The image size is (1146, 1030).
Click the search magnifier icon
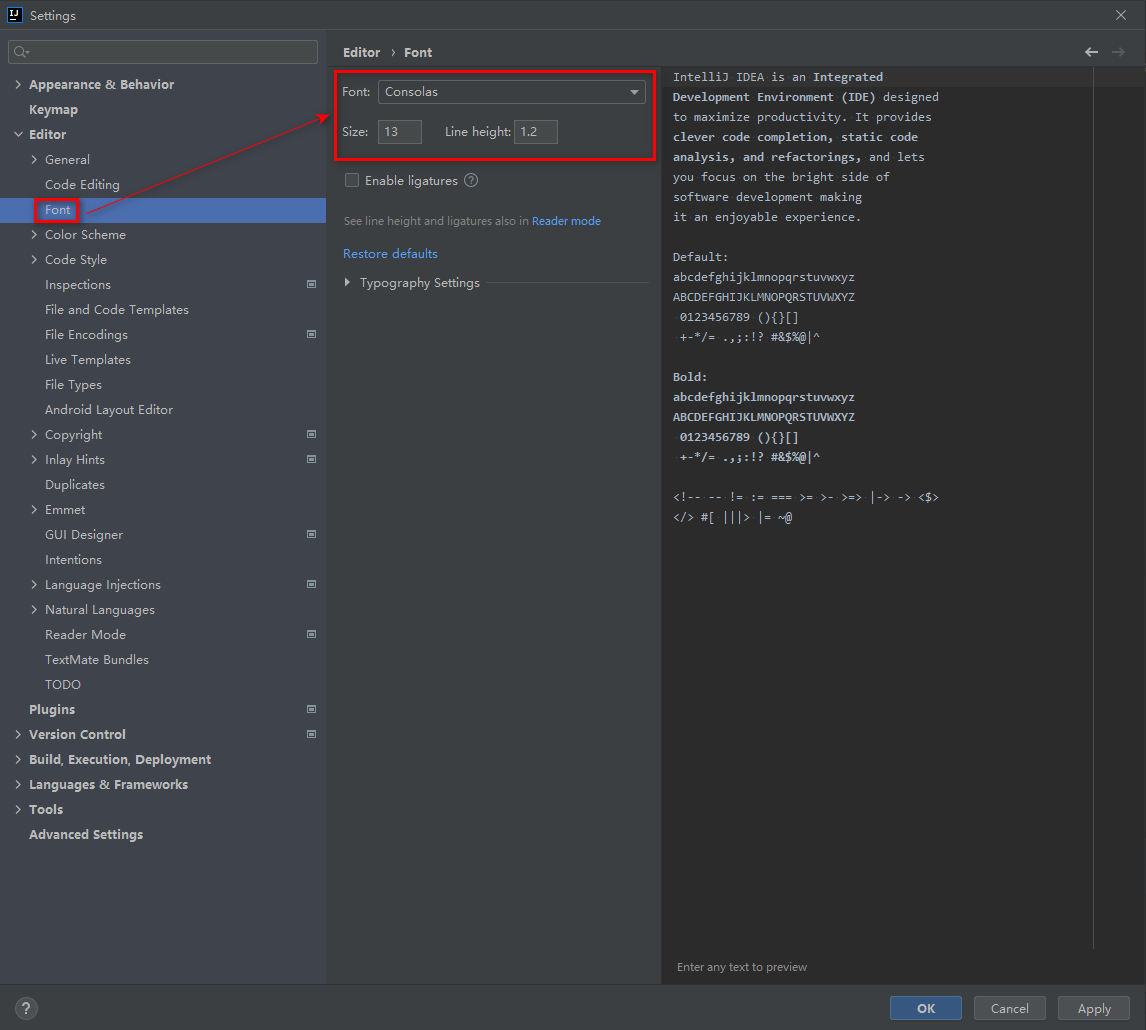click(x=21, y=52)
